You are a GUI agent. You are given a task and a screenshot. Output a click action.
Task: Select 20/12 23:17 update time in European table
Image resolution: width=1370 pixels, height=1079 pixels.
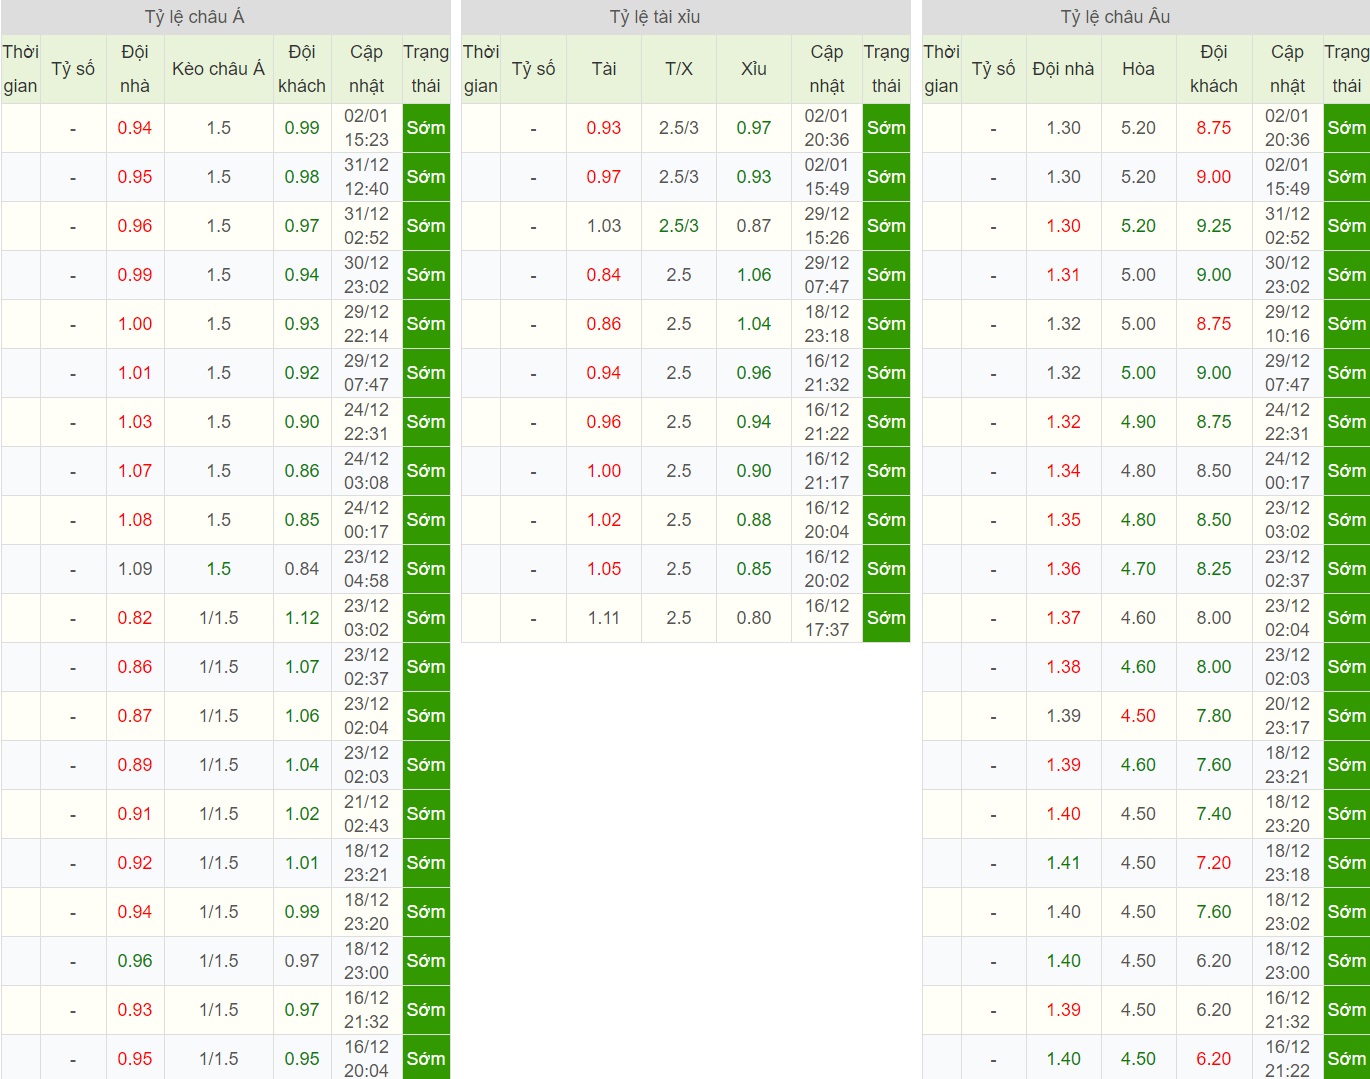[1287, 716]
